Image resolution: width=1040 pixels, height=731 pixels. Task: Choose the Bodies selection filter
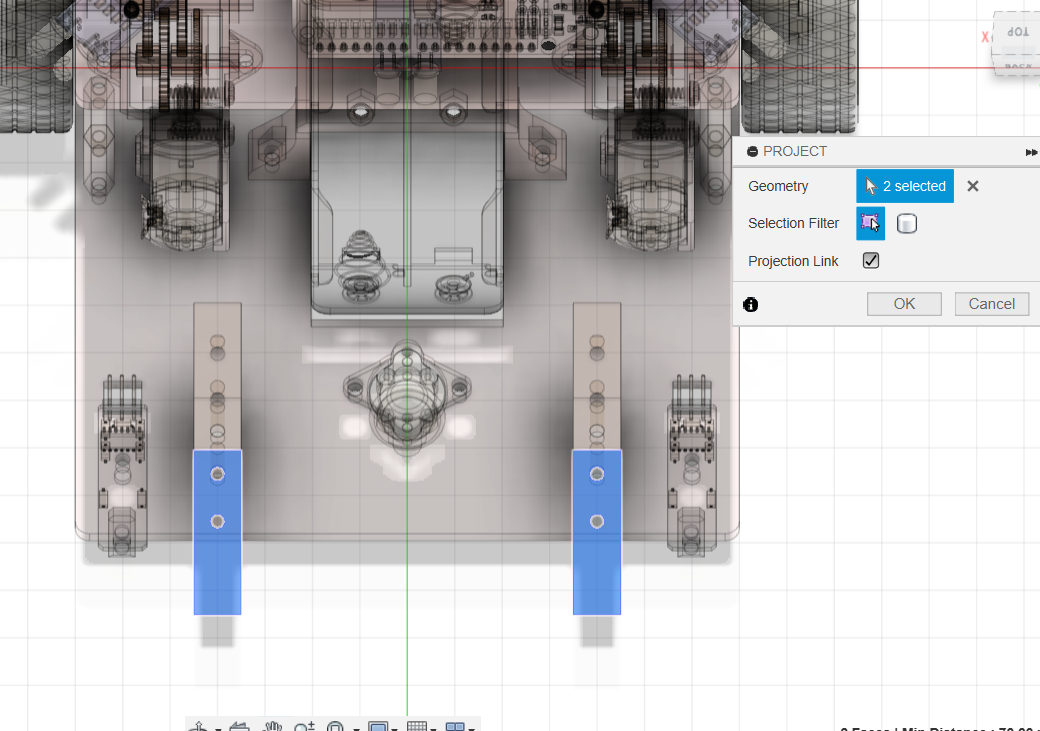pos(907,223)
